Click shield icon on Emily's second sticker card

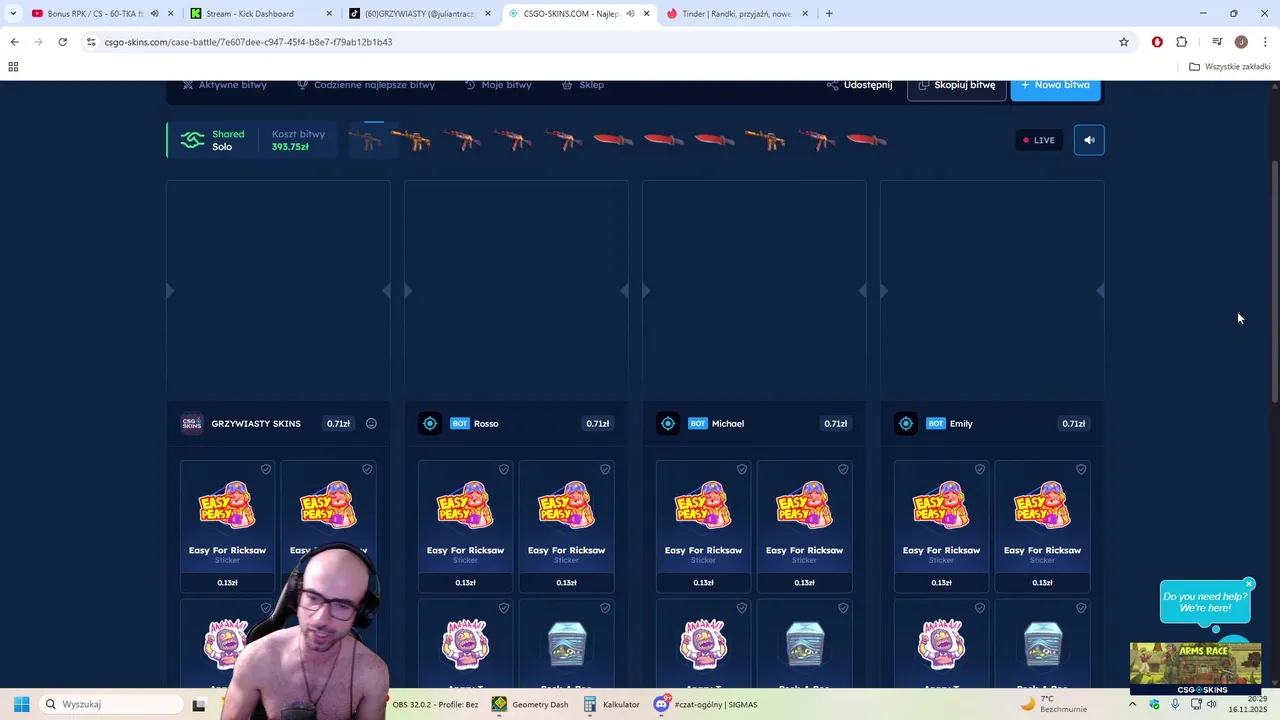1081,469
